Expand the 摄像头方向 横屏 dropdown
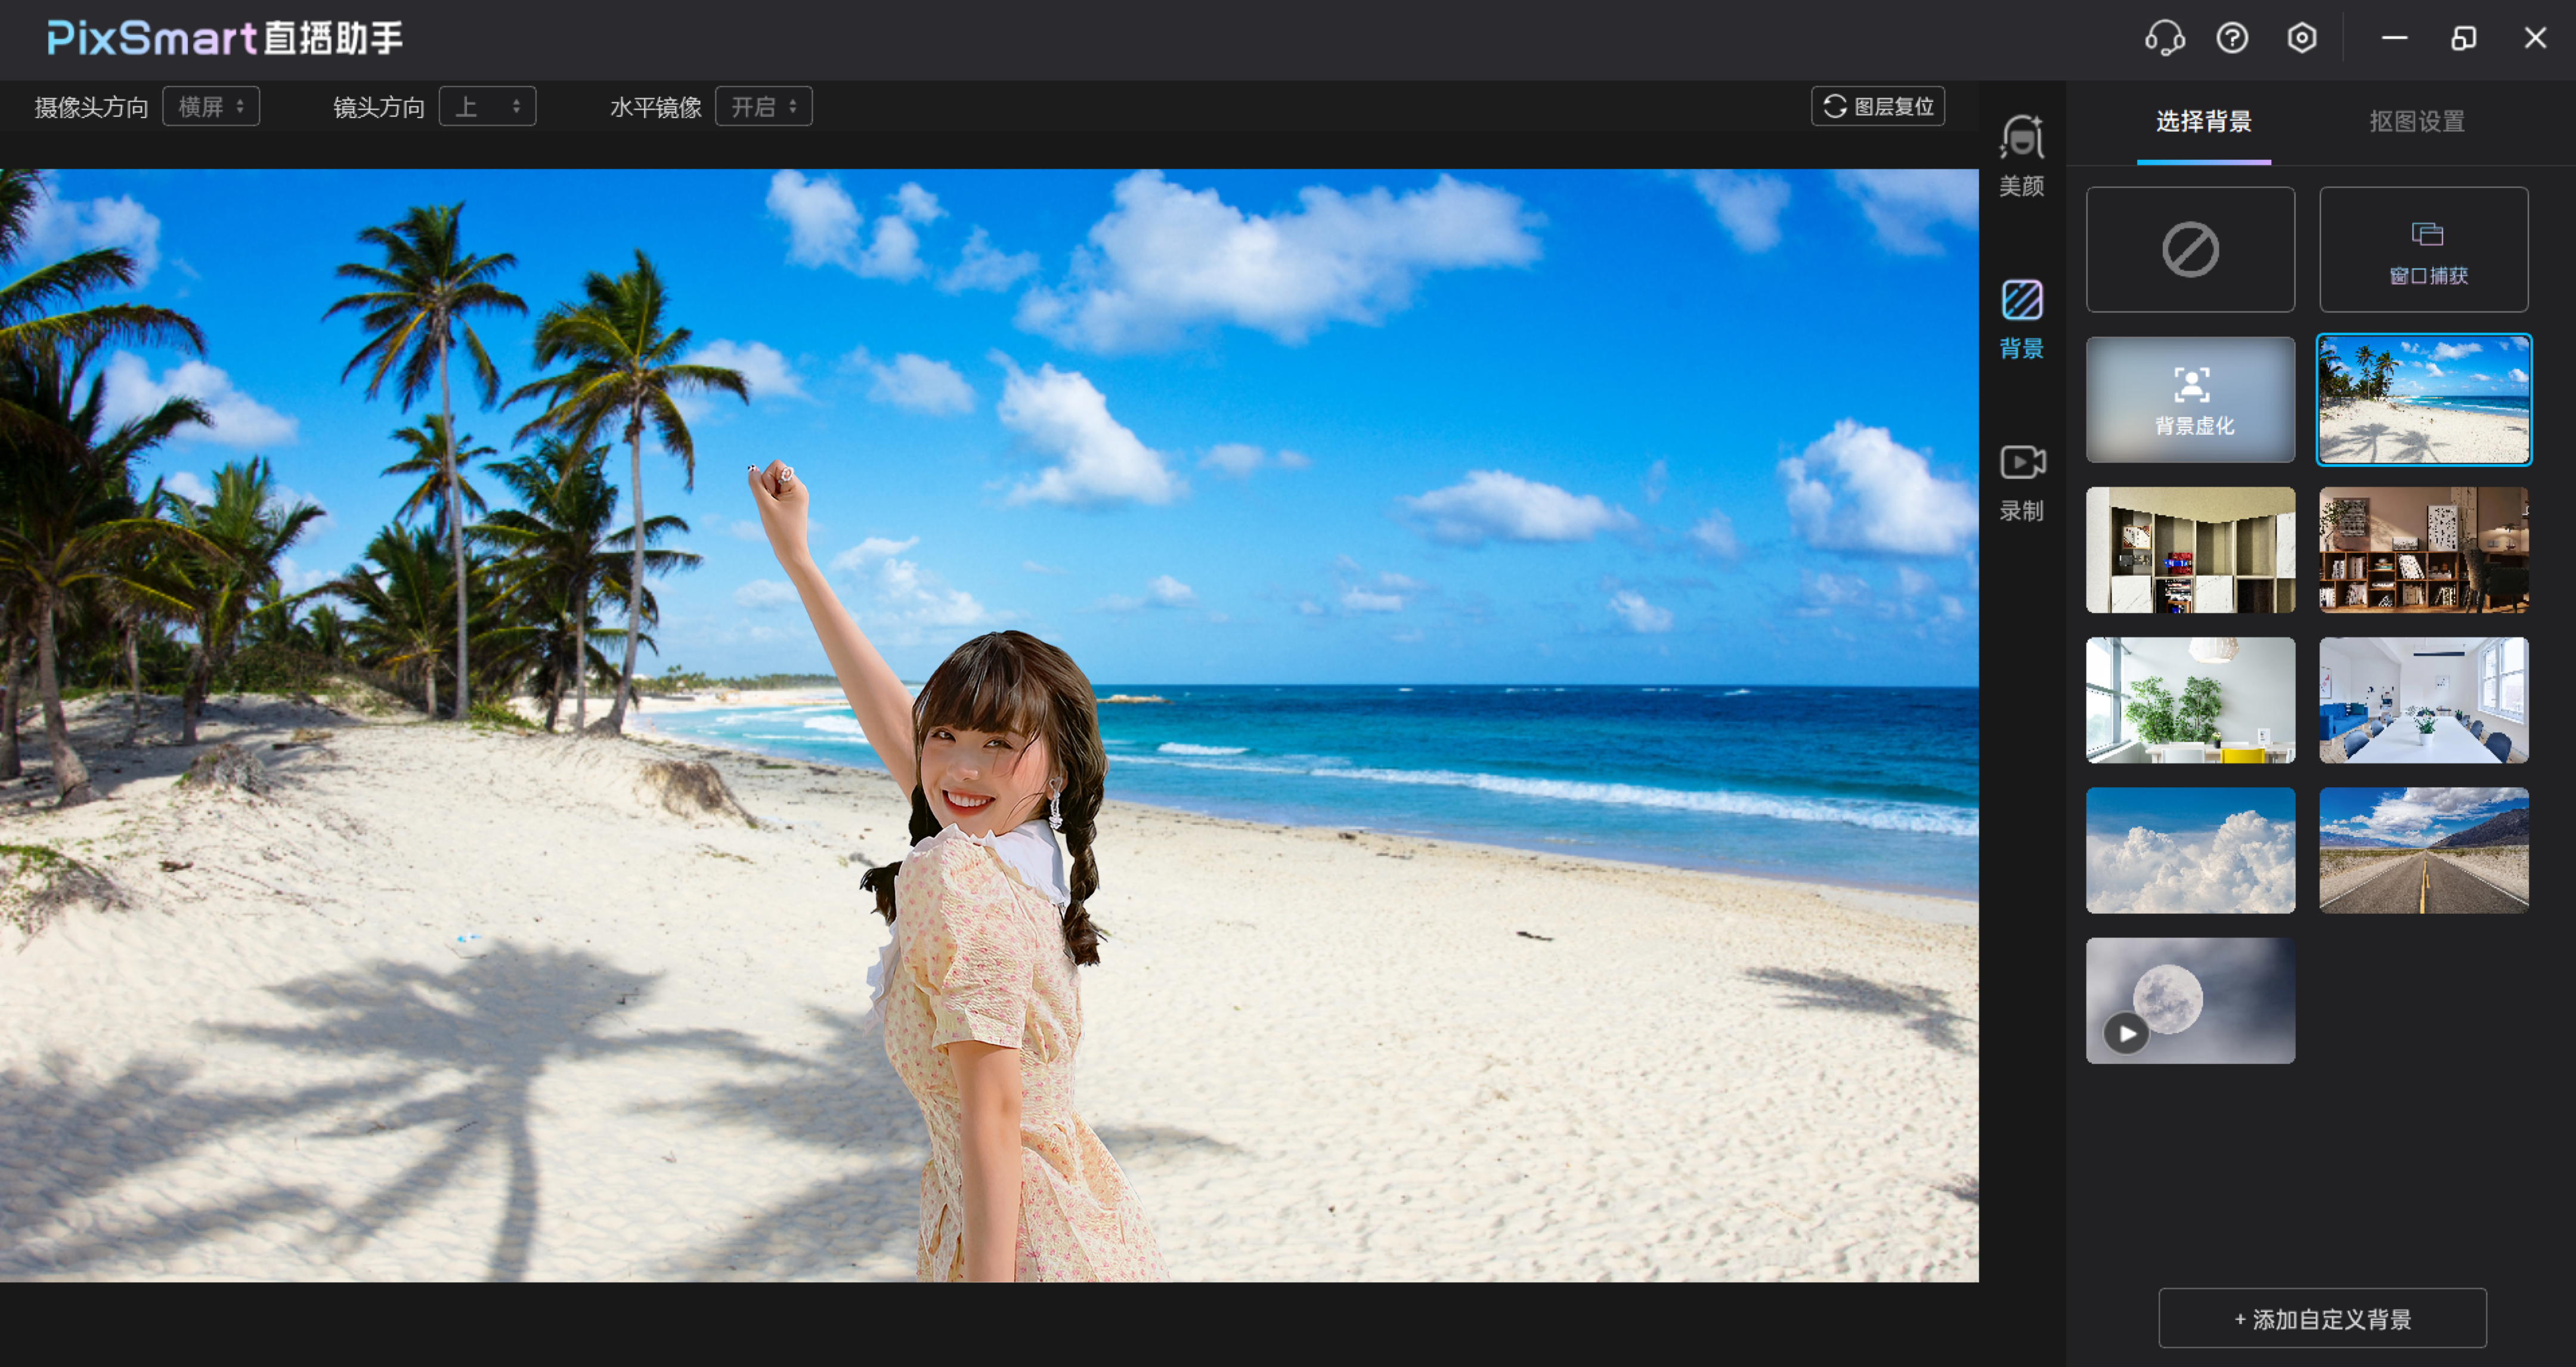The image size is (2576, 1367). [x=211, y=107]
